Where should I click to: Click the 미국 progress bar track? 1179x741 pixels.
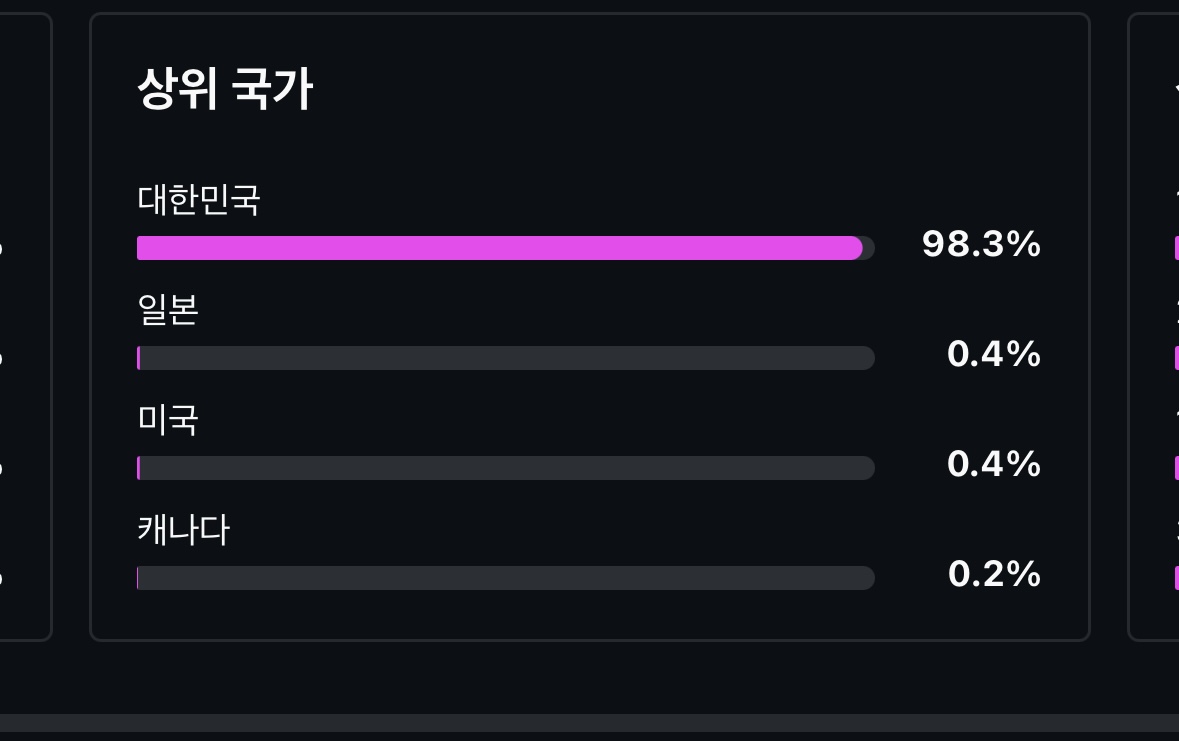tap(505, 468)
